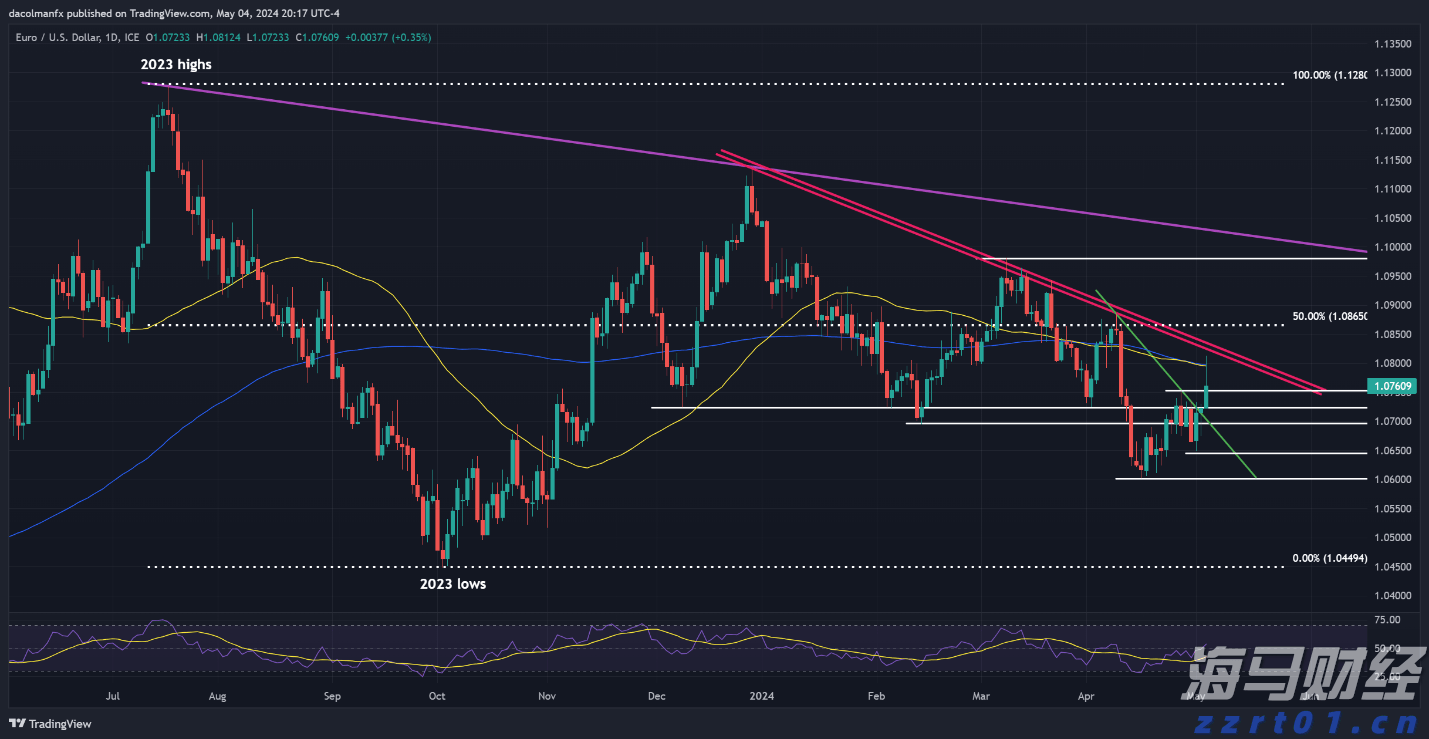Click 1.06000 on the price axis

pos(1392,480)
